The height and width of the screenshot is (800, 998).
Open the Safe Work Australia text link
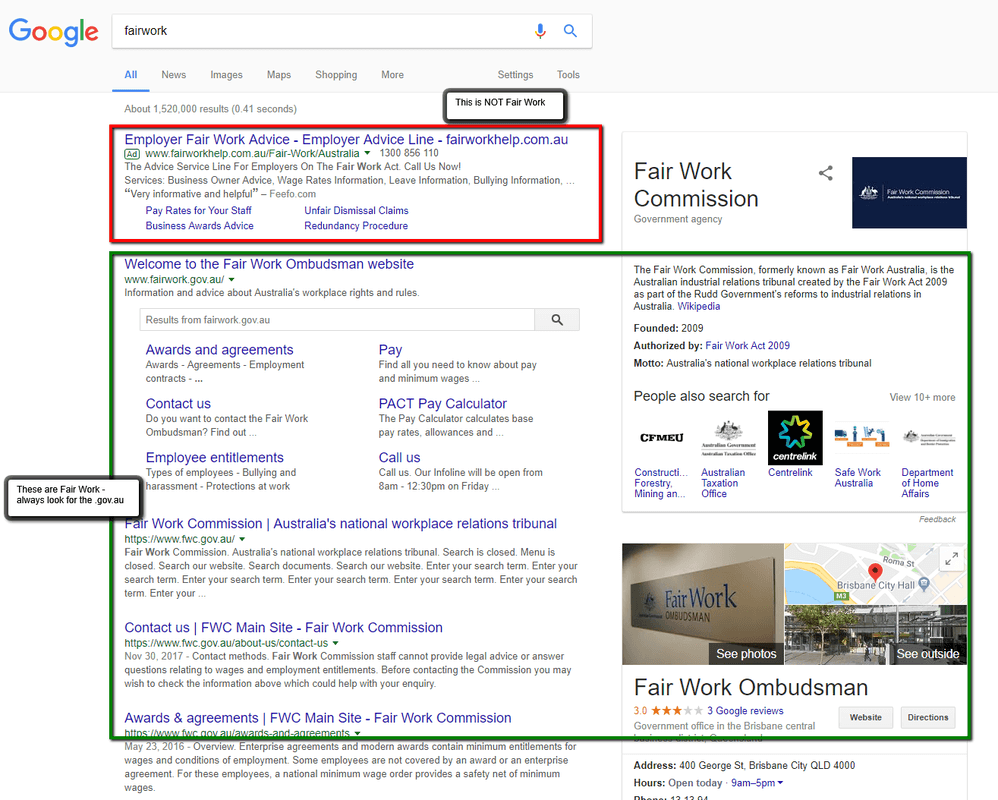[858, 478]
